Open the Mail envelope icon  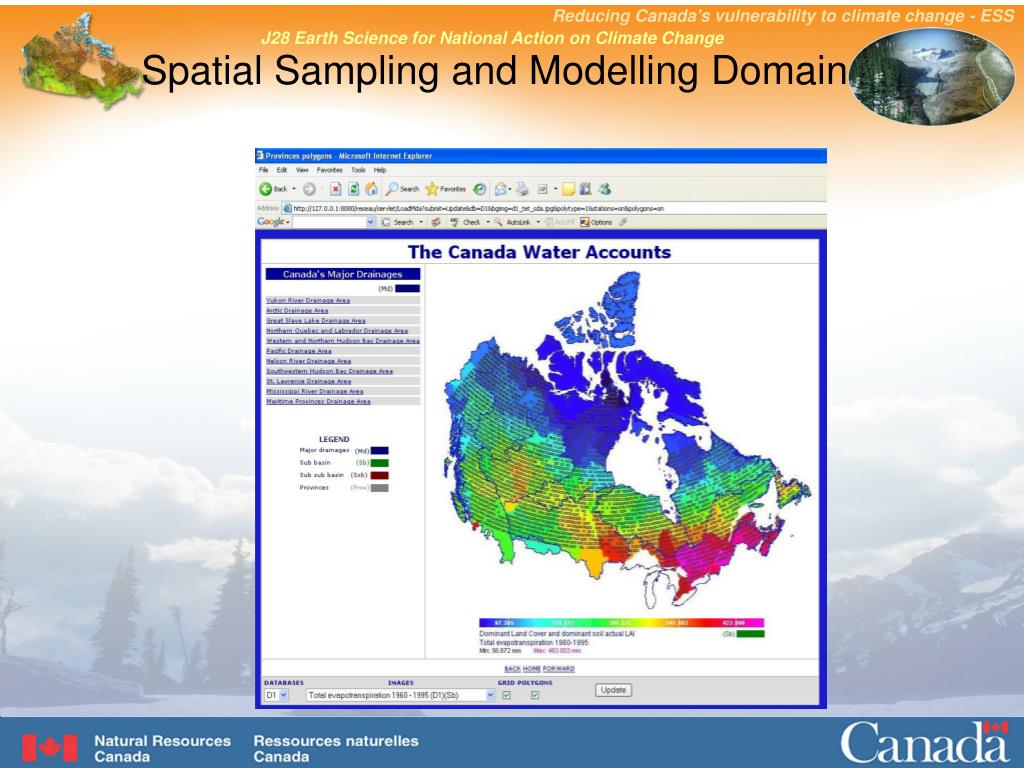pyautogui.click(x=501, y=189)
